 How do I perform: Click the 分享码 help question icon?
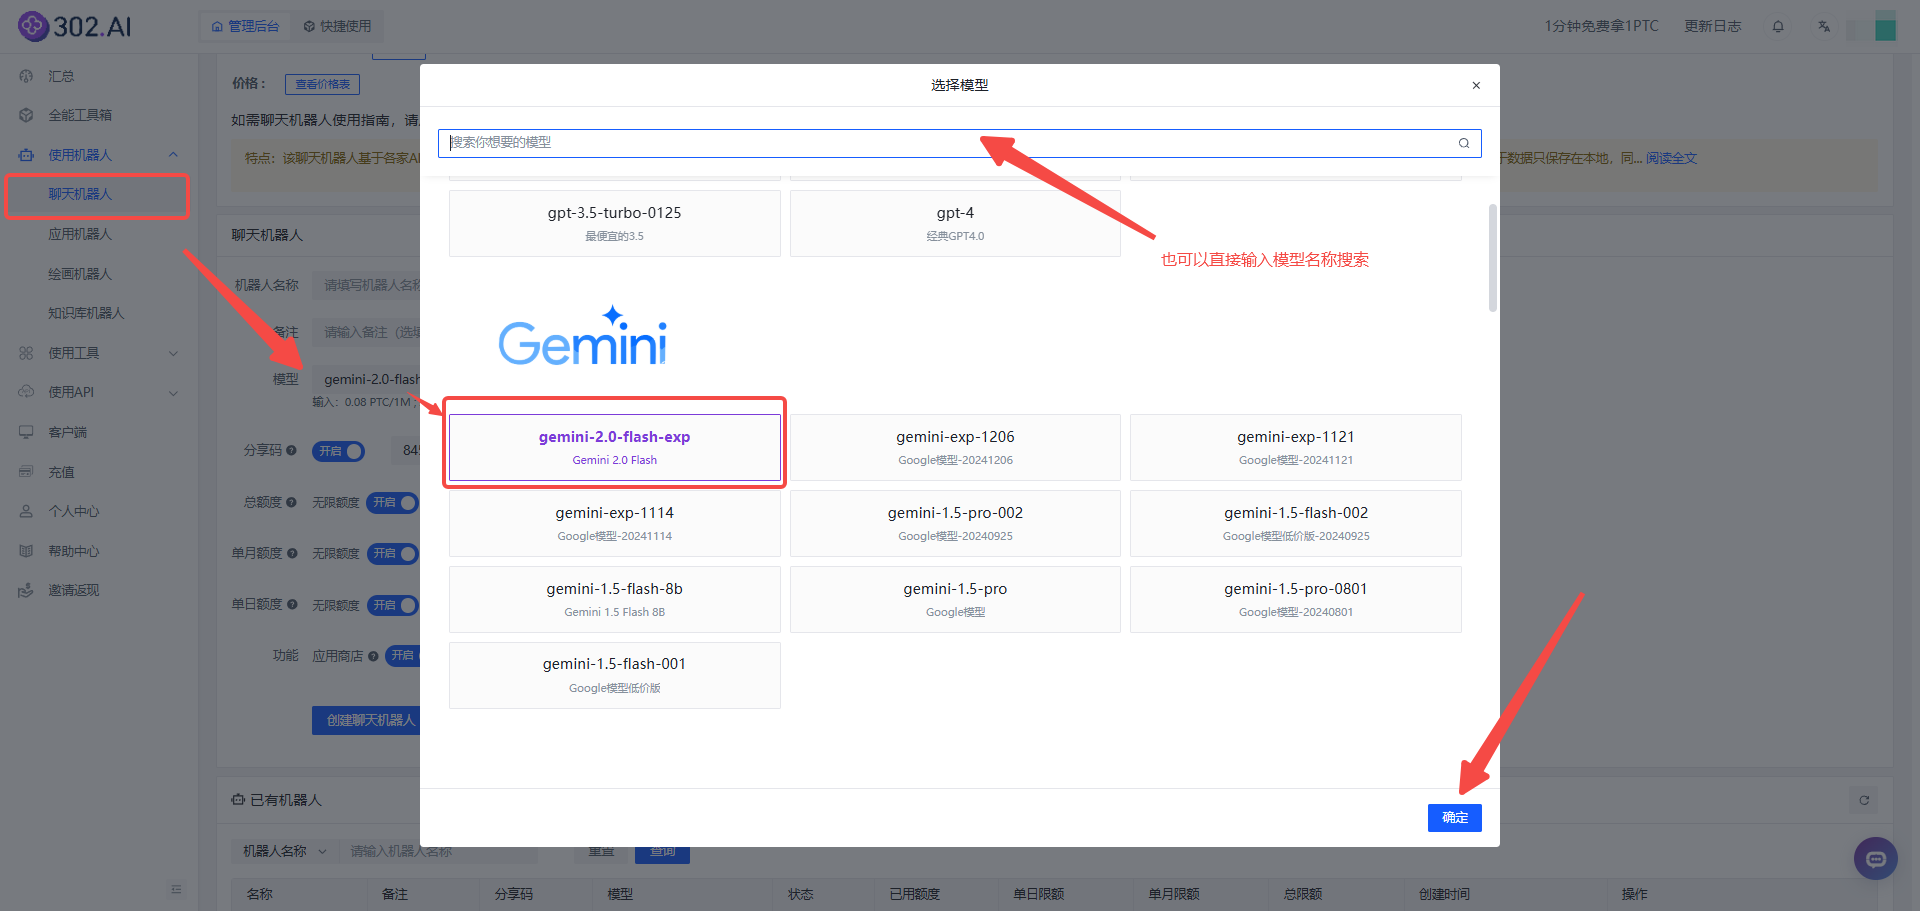click(x=291, y=451)
